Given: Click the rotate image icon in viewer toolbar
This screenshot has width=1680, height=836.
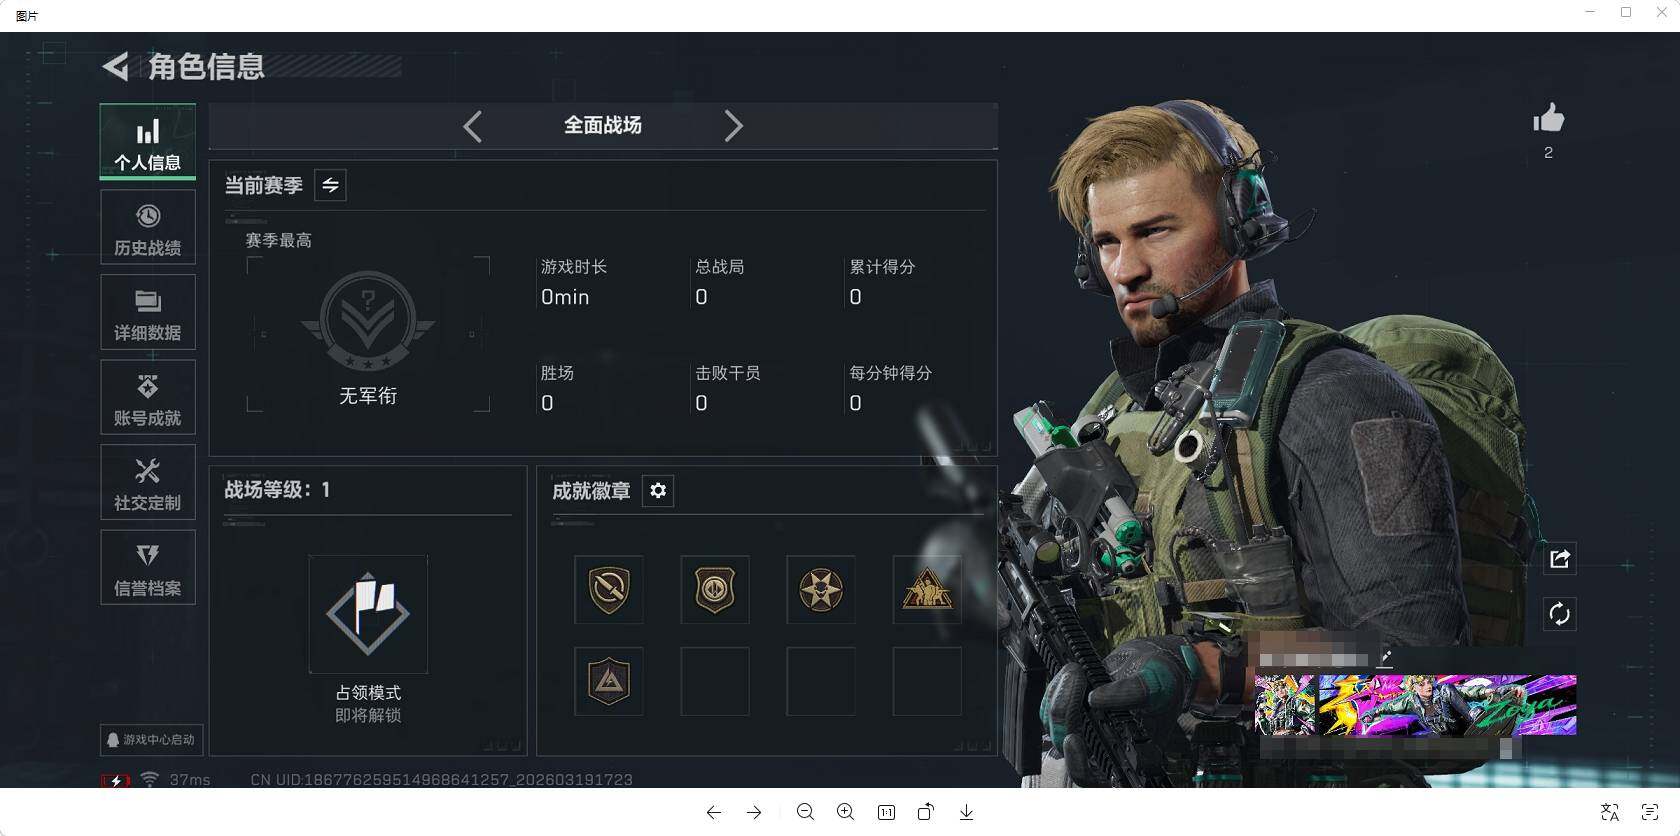Looking at the screenshot, I should [926, 812].
